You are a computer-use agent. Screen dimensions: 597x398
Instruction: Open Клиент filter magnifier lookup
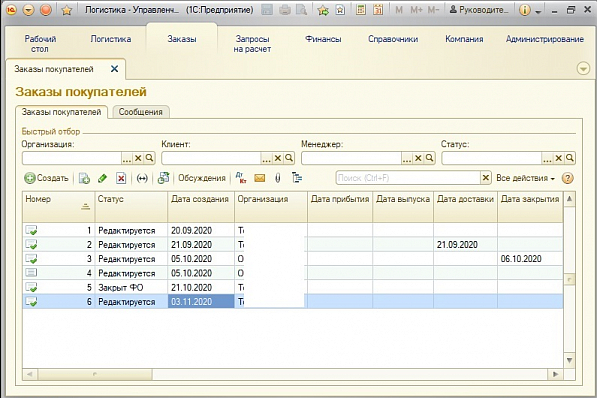(289, 158)
